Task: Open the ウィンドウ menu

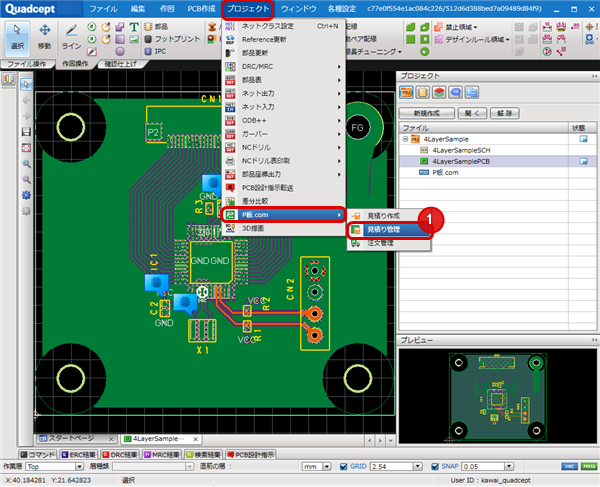Action: [297, 8]
